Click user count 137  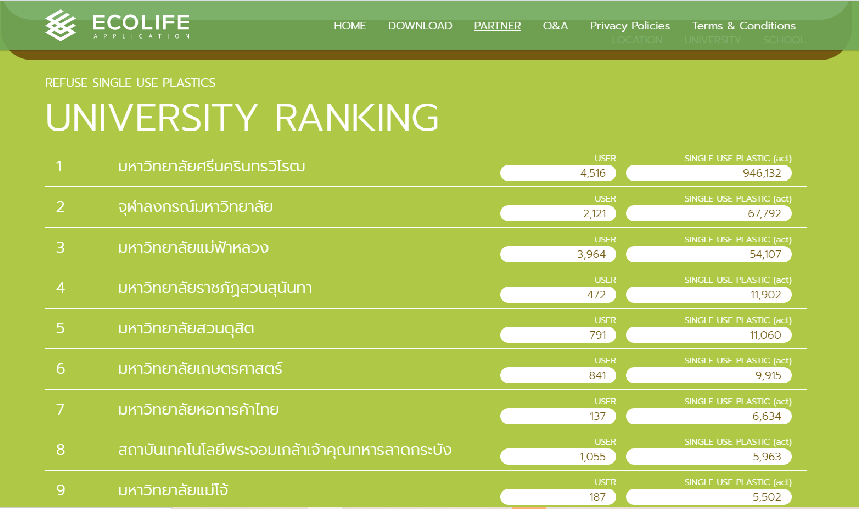tap(558, 416)
